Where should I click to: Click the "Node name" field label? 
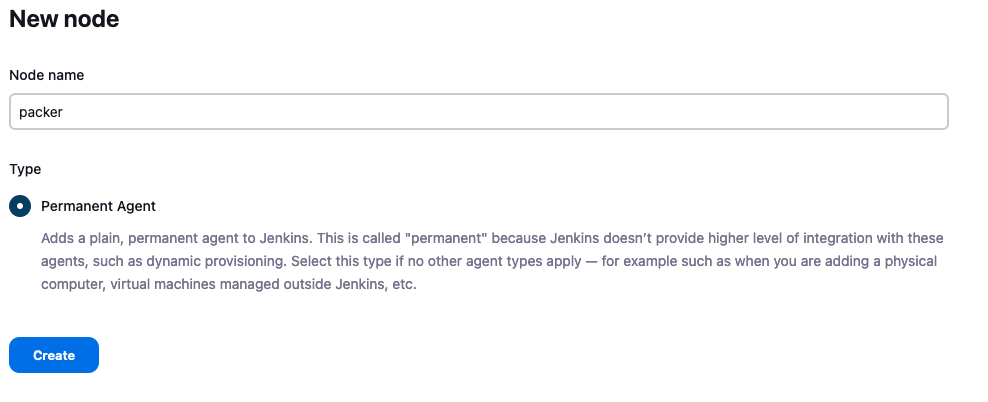46,75
